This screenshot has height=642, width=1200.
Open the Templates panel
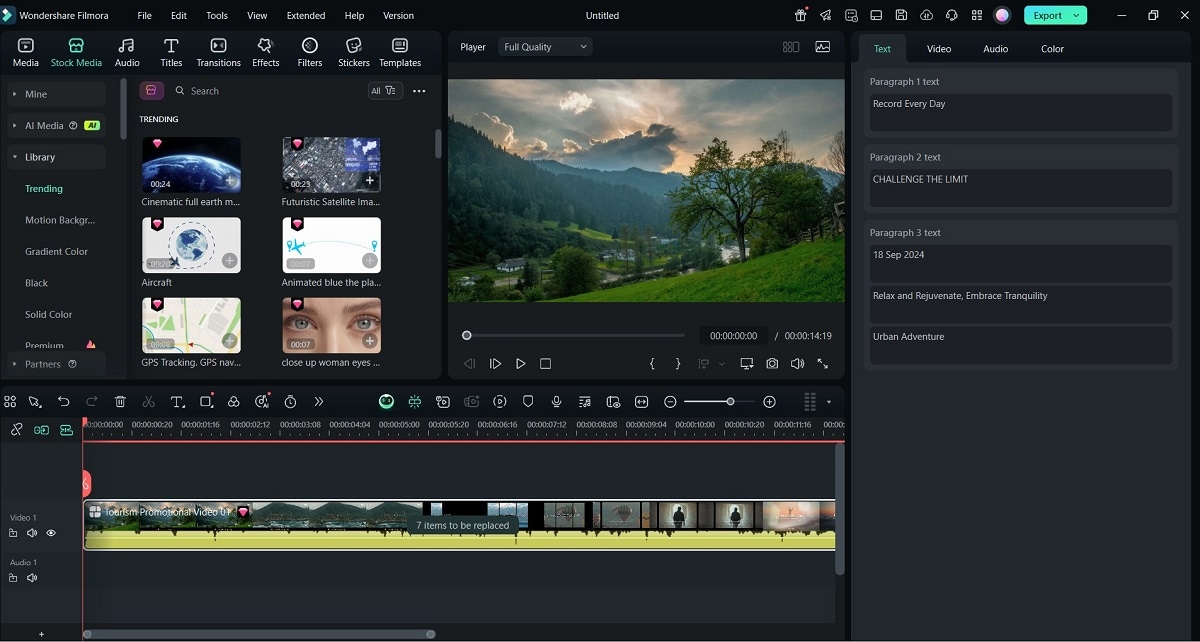tap(400, 52)
